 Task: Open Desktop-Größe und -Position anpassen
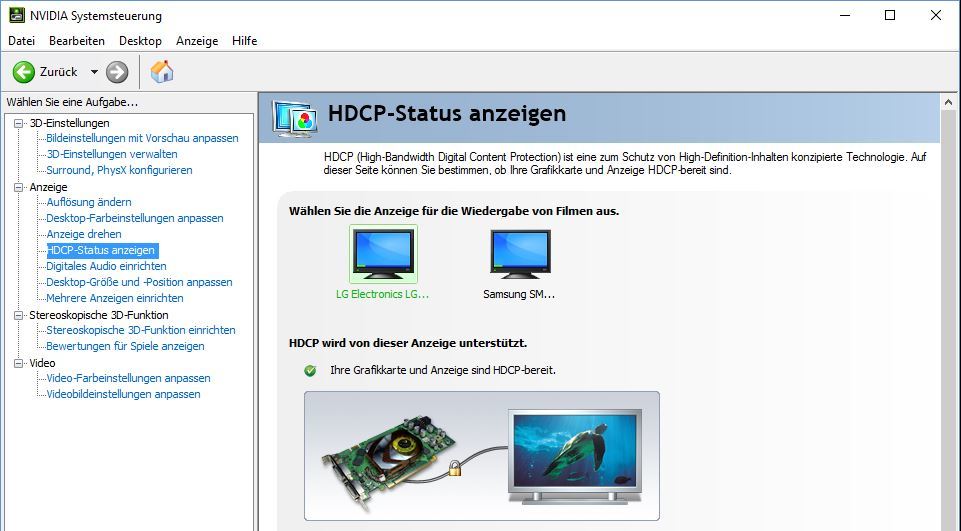coord(140,282)
